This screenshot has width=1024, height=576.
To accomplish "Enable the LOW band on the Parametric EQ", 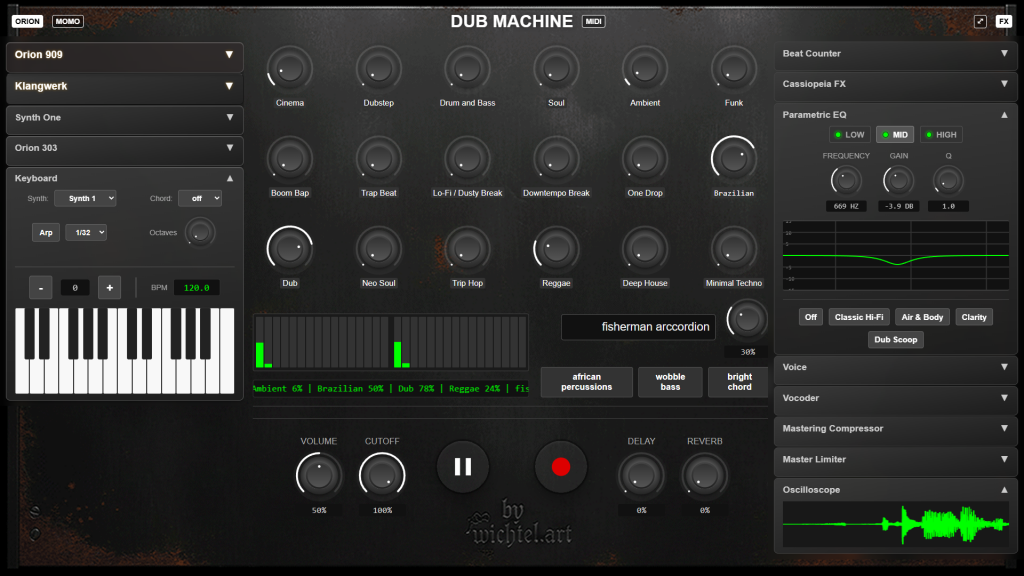I will [x=849, y=134].
